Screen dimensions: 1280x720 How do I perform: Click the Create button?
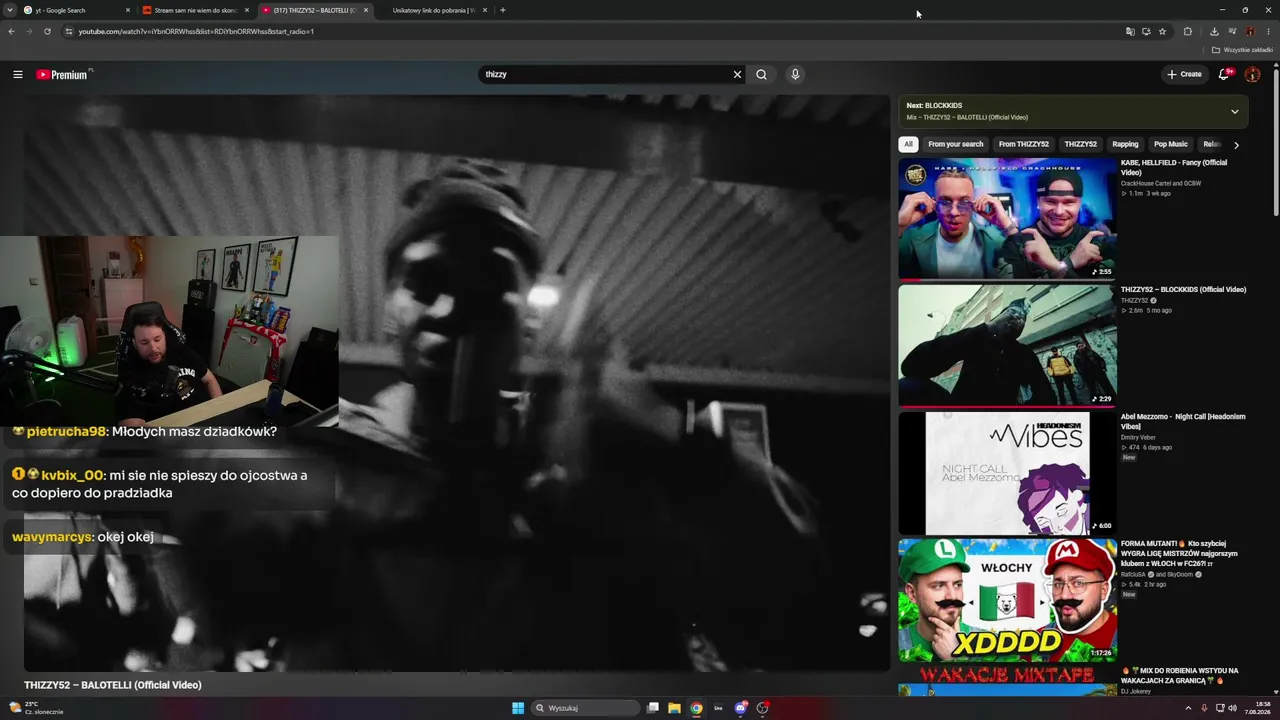[x=1184, y=74]
